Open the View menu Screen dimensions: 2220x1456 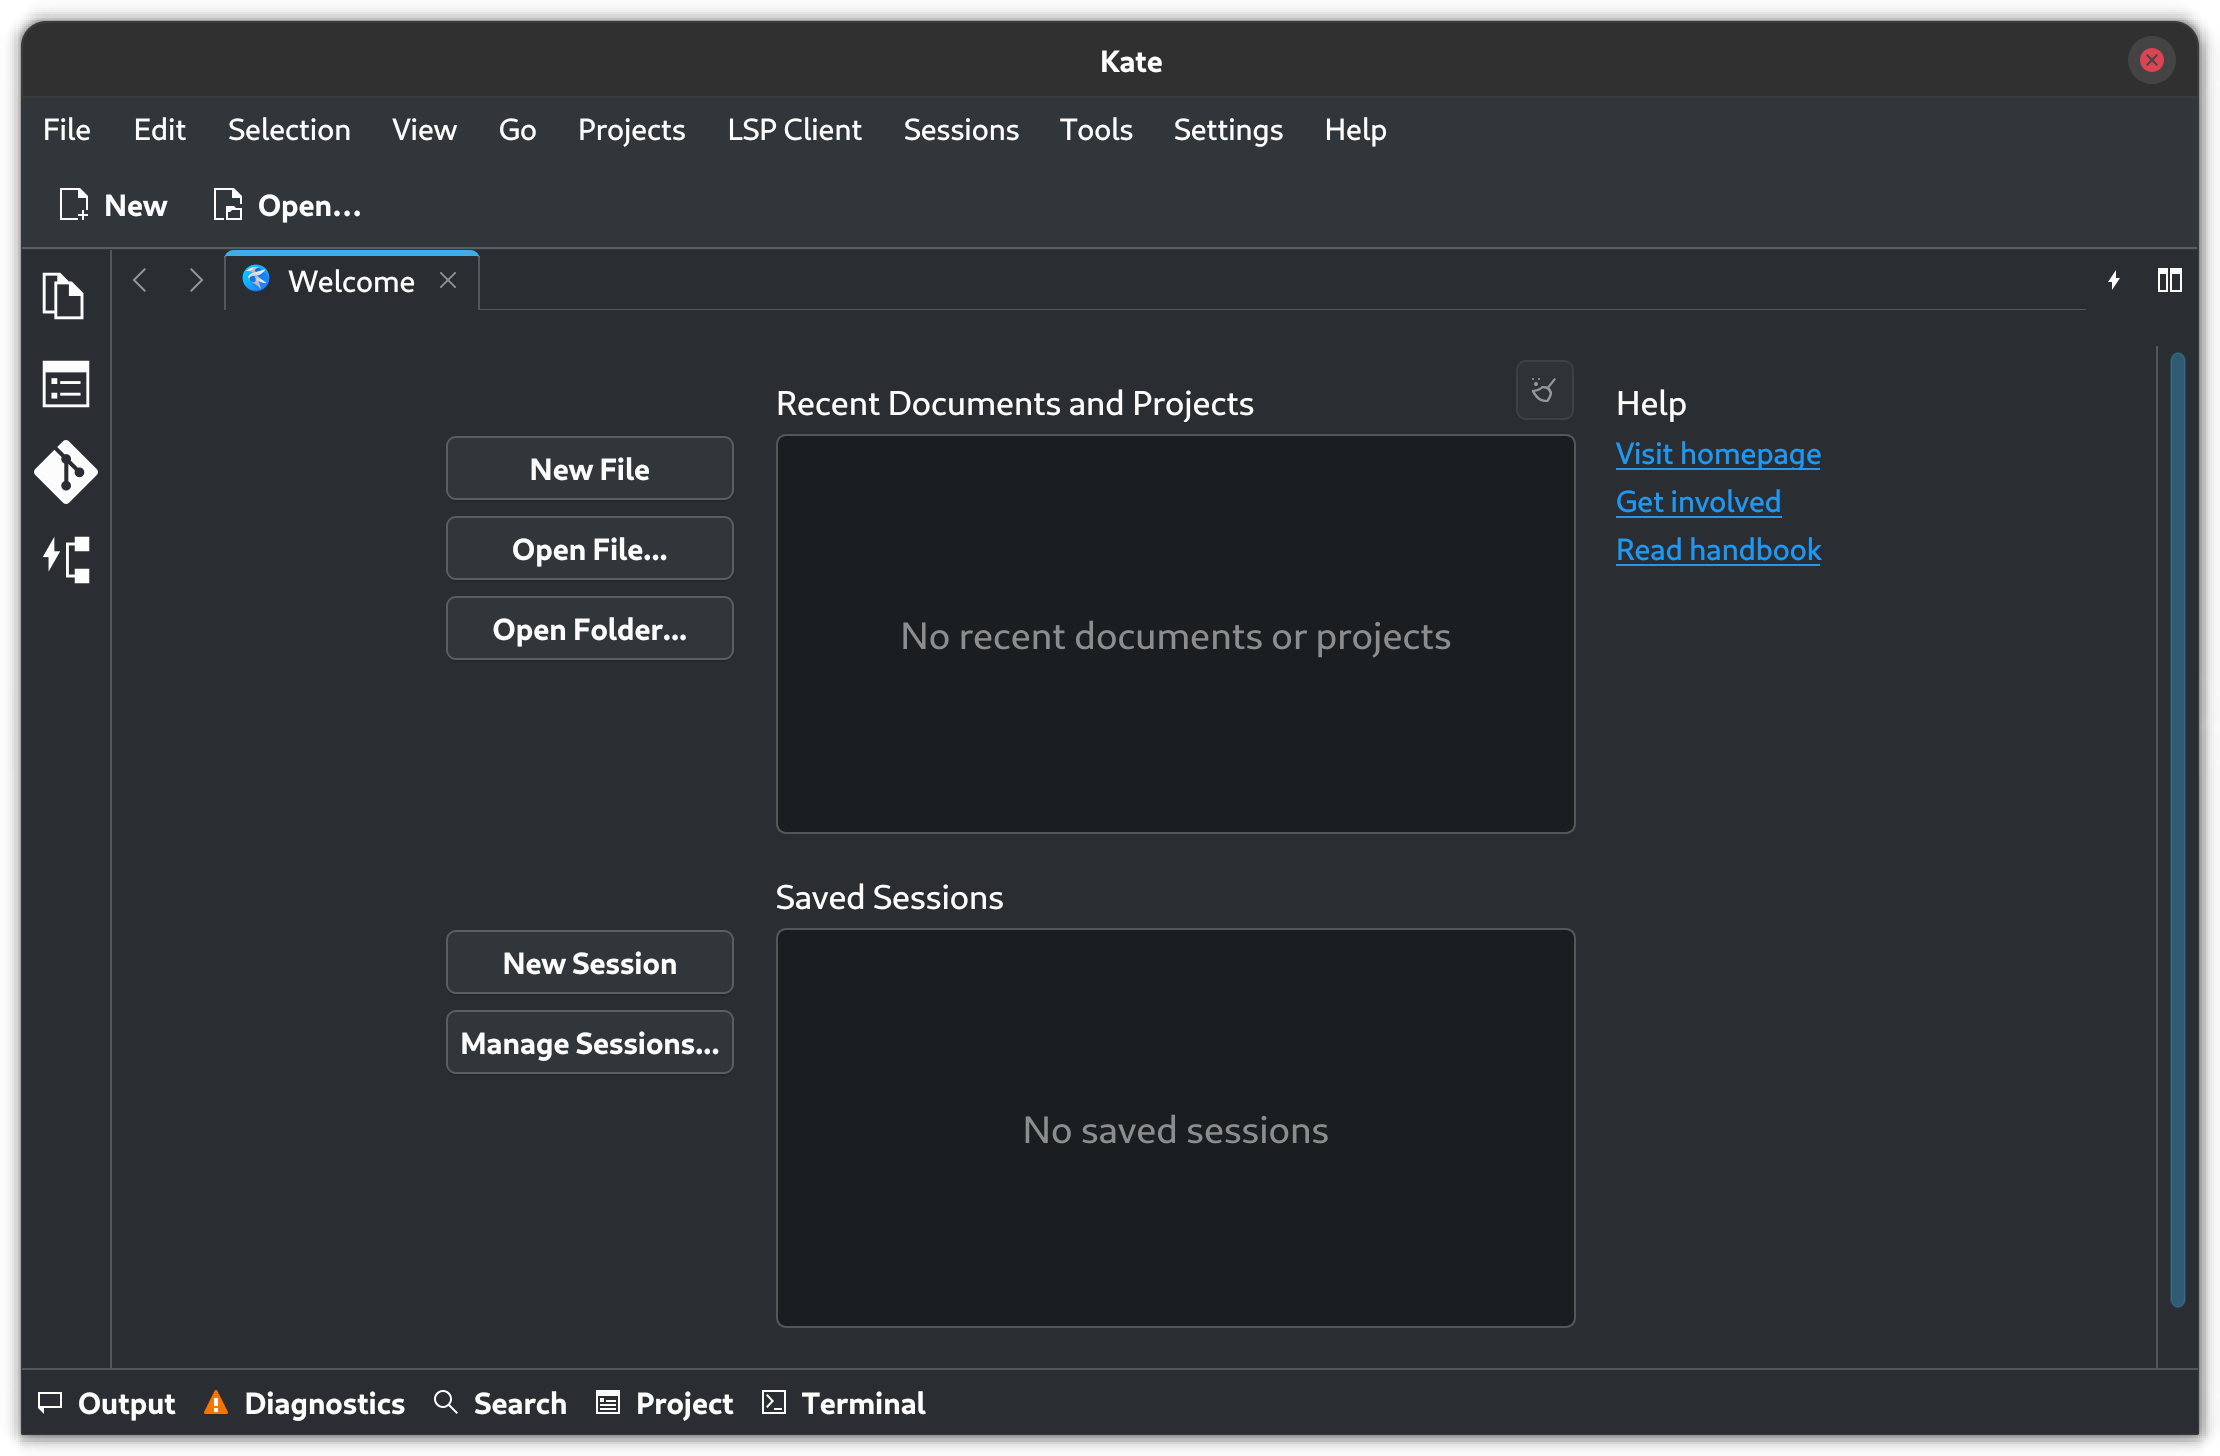pos(424,130)
